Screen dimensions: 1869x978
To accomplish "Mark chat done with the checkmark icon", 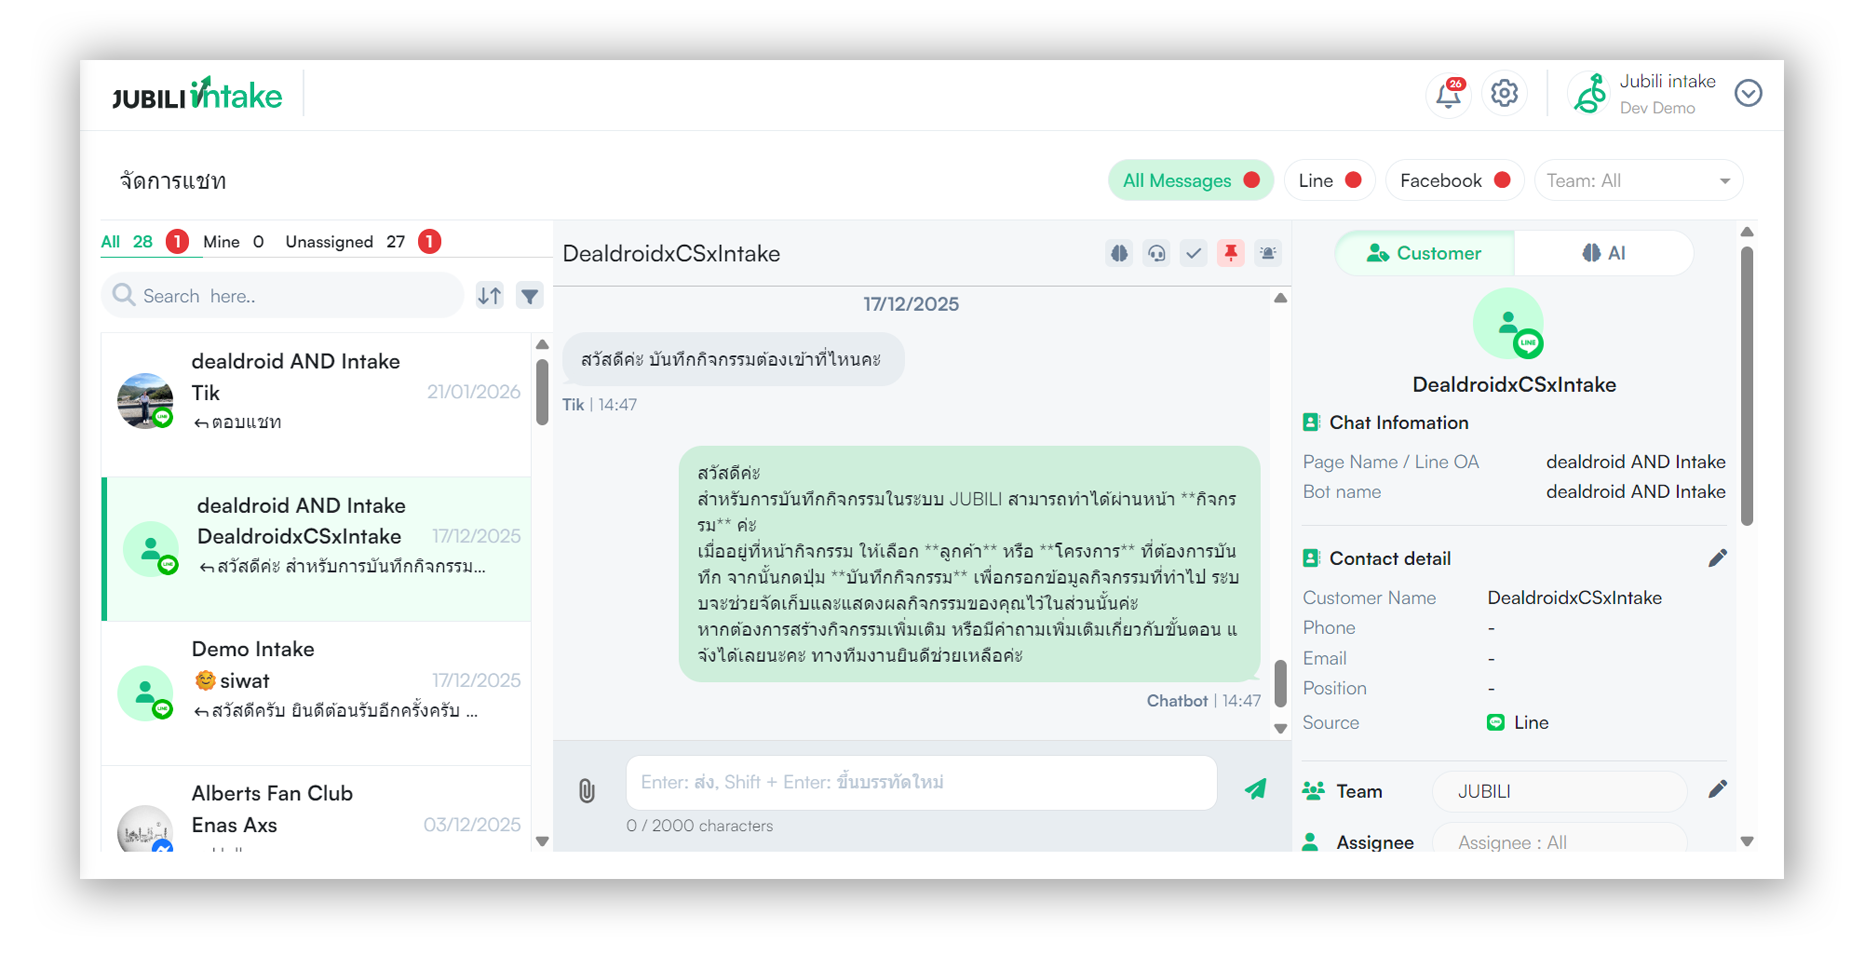I will (x=1193, y=254).
